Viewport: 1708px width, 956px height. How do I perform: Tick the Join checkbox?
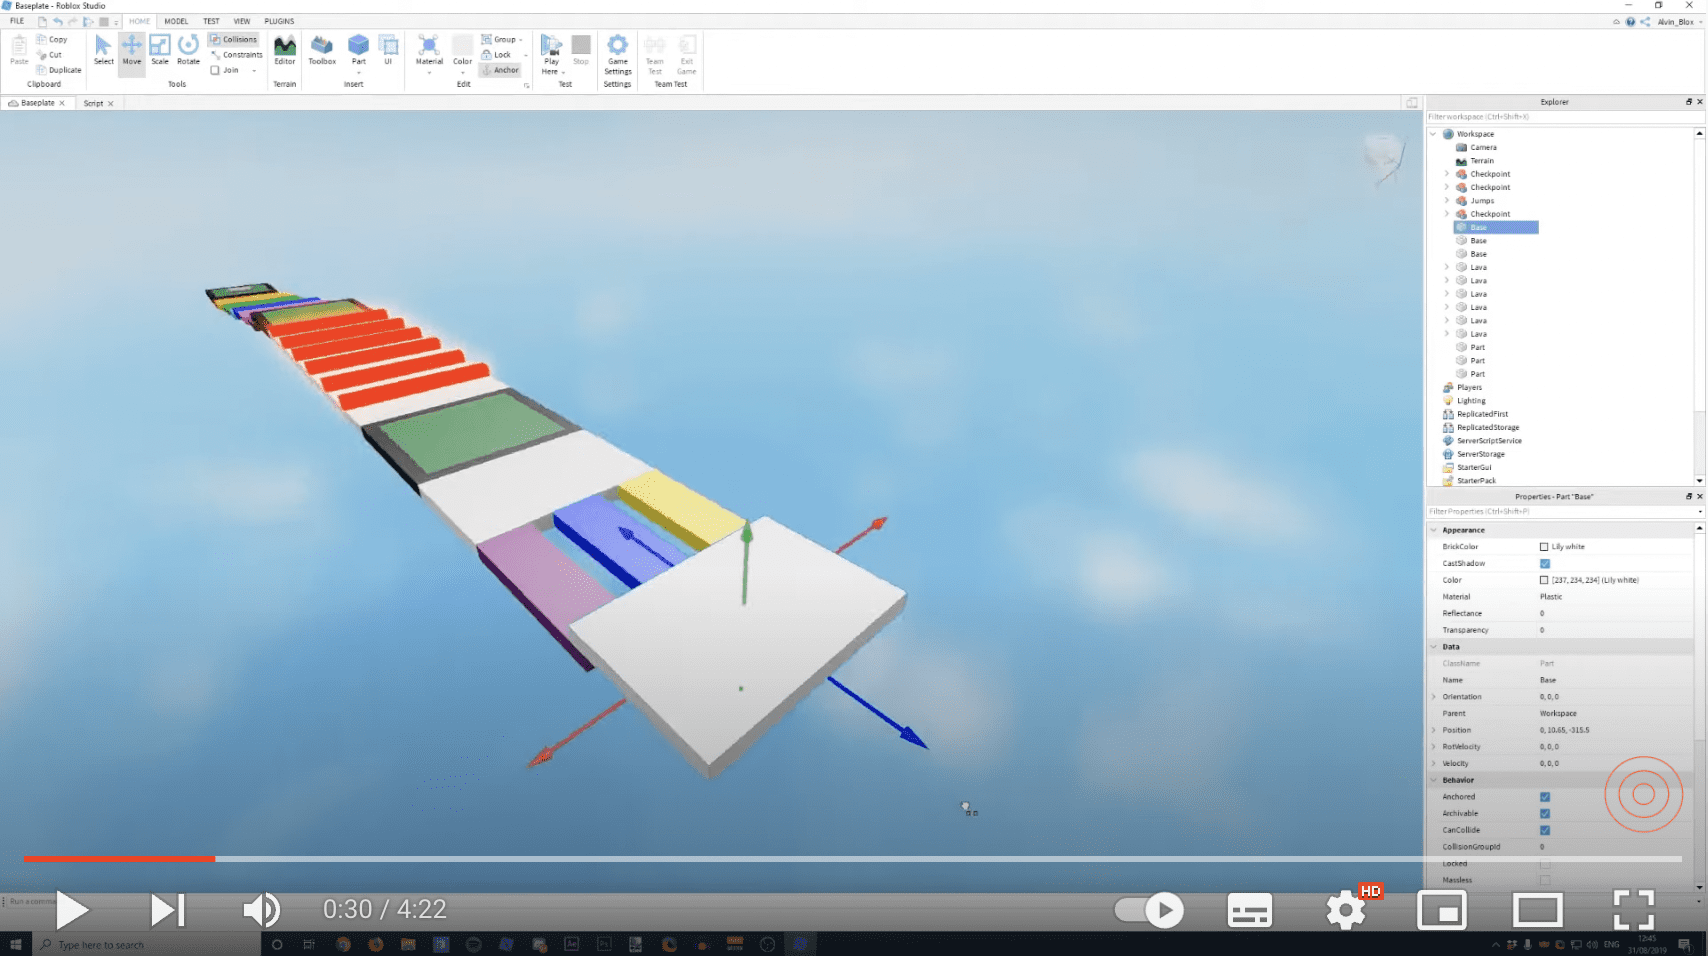pyautogui.click(x=215, y=70)
